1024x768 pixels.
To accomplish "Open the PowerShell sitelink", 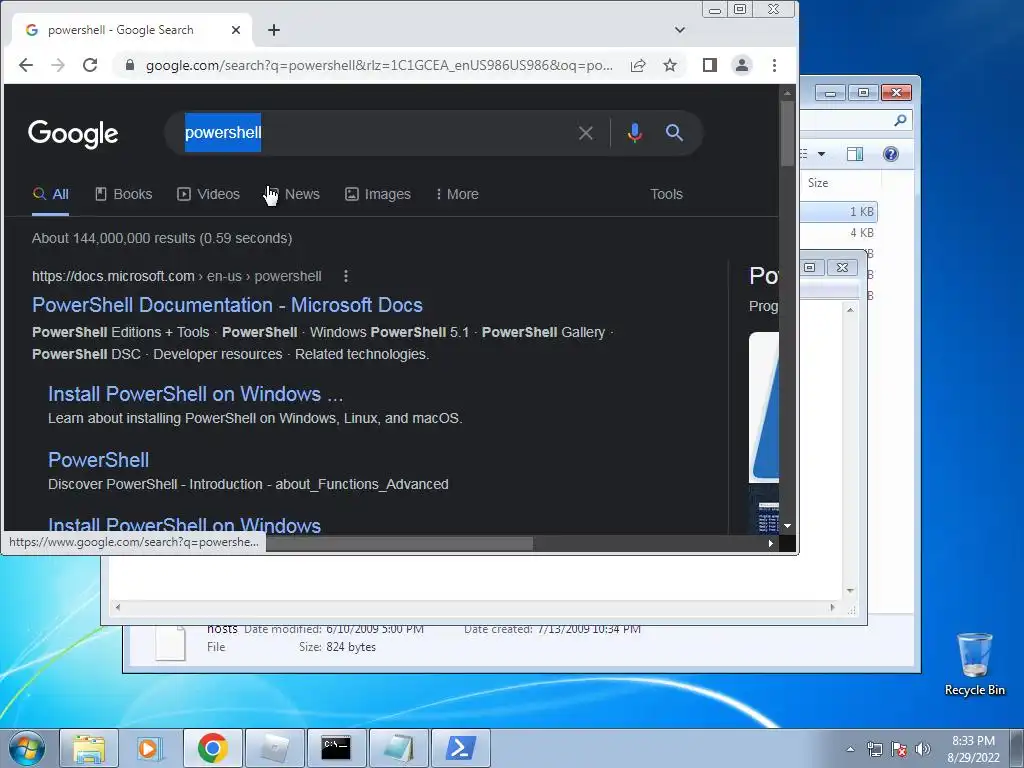I will [99, 460].
